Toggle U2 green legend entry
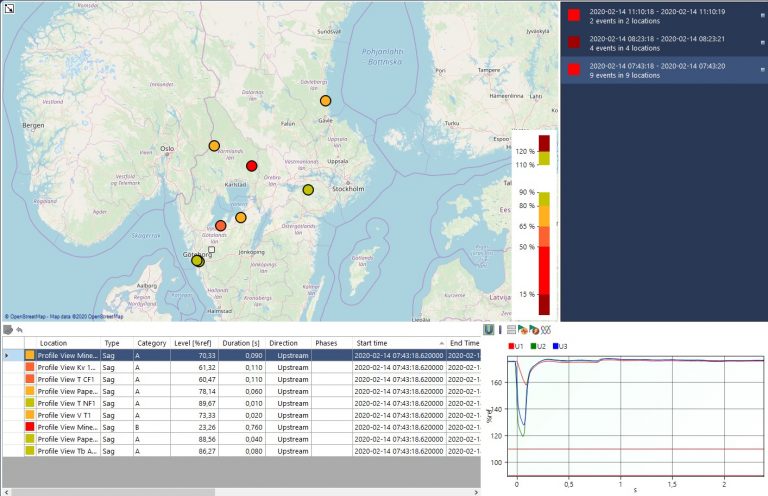This screenshot has width=768, height=496. [538, 346]
